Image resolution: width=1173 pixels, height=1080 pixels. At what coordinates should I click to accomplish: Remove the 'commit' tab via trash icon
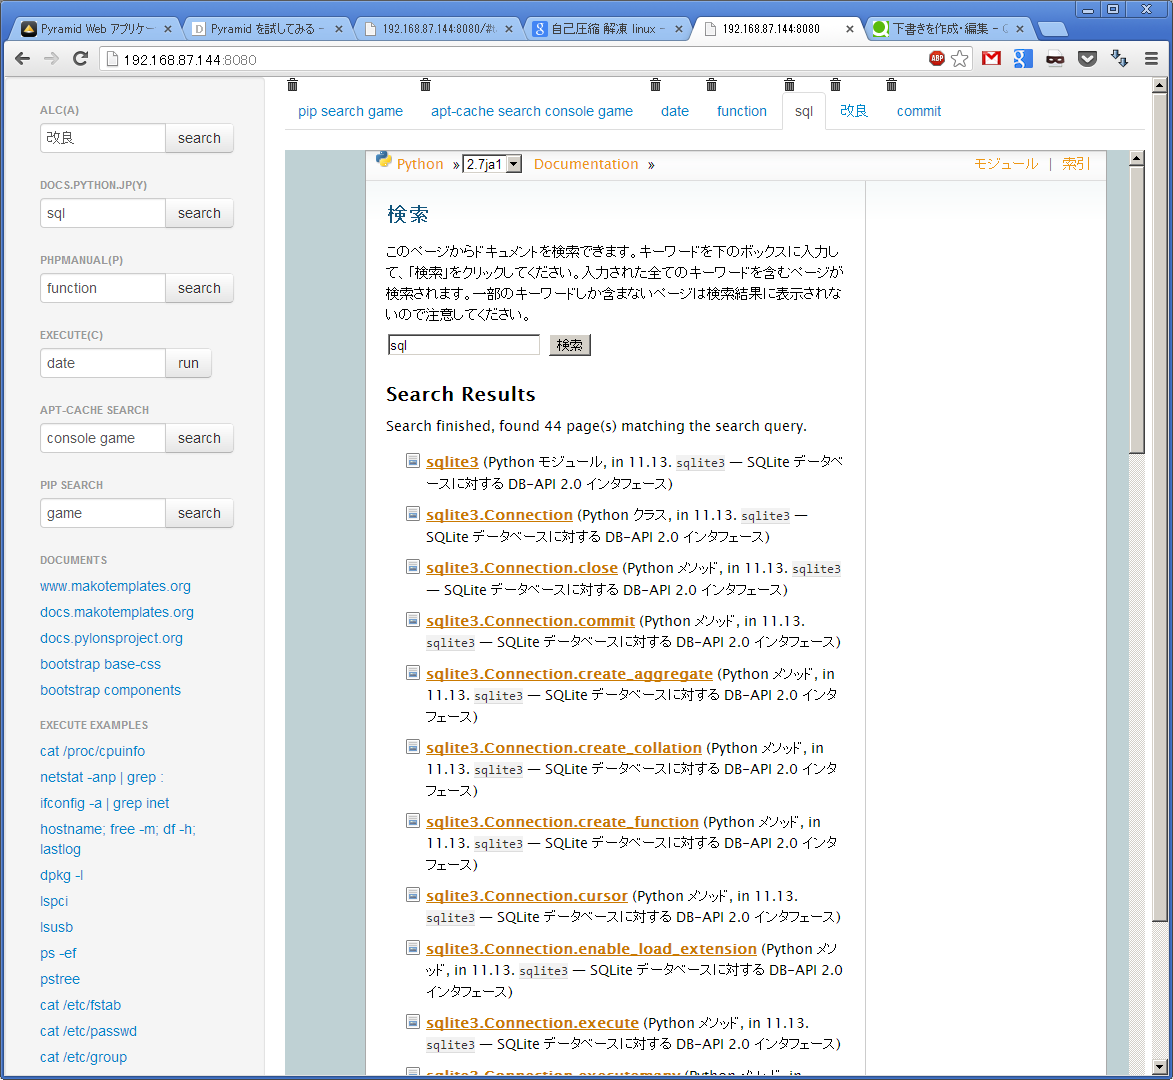[x=891, y=85]
